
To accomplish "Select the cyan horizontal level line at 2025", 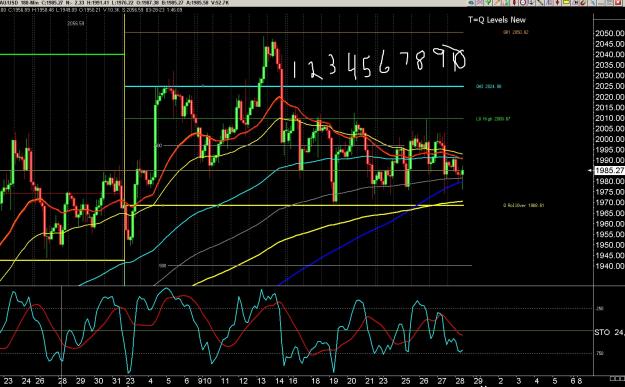I will (x=294, y=86).
